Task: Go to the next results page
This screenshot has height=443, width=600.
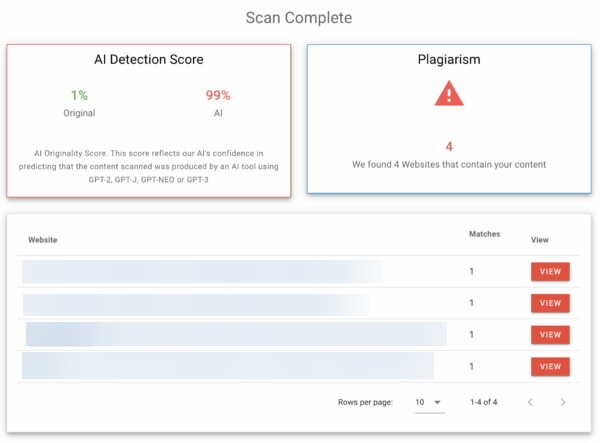Action: pyautogui.click(x=563, y=402)
